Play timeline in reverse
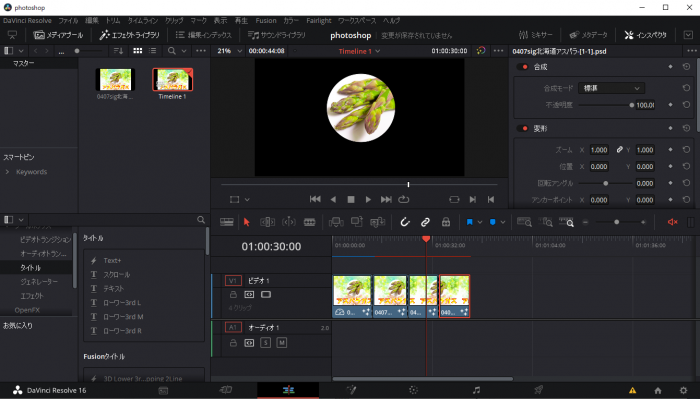Viewport: 700px width, 399px height. pos(333,200)
